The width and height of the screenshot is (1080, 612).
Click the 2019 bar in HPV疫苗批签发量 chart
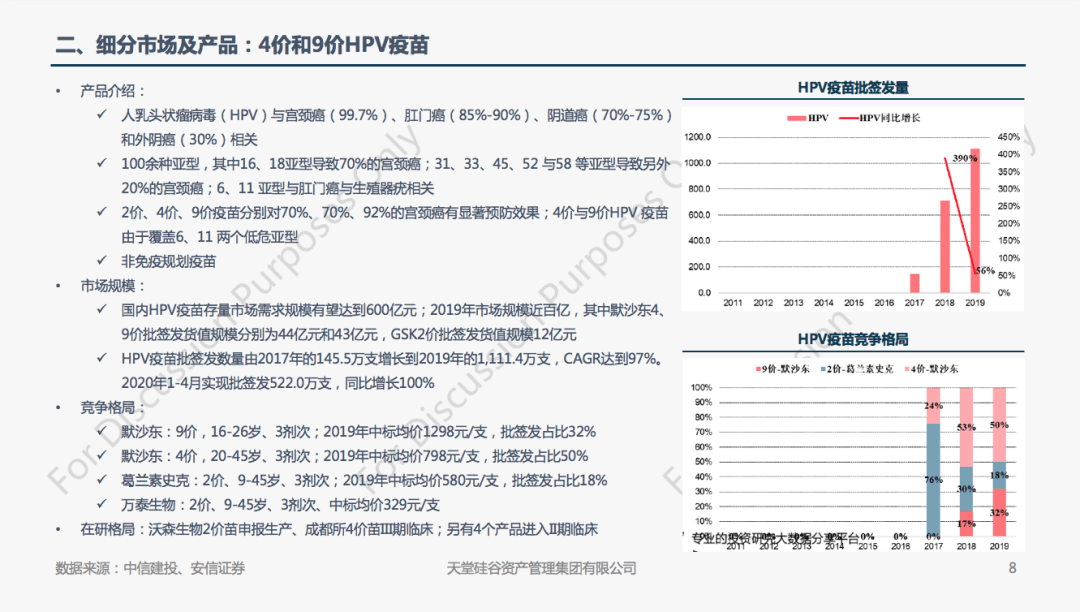pyautogui.click(x=975, y=221)
